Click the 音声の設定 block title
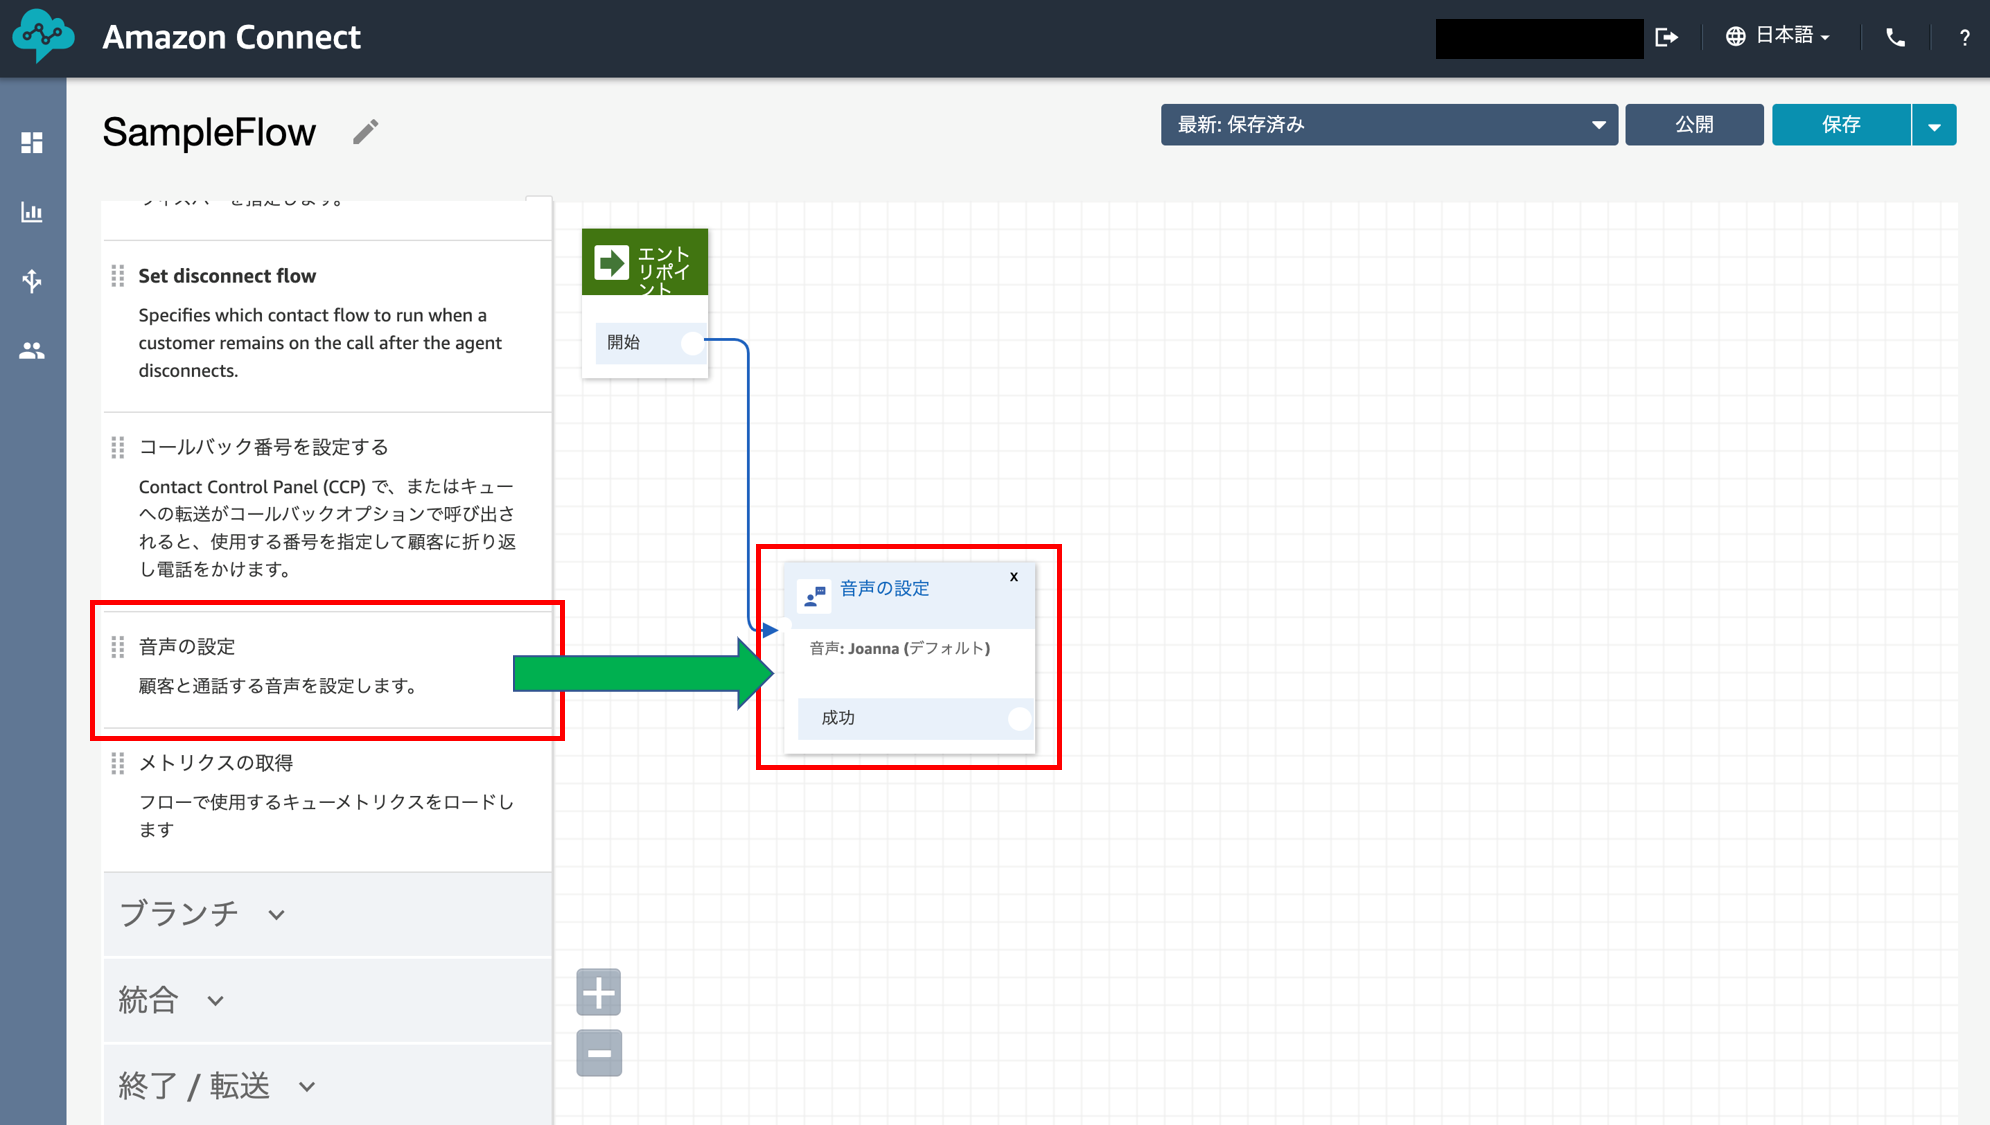Screen dimensions: 1990x1125 (x=884, y=589)
